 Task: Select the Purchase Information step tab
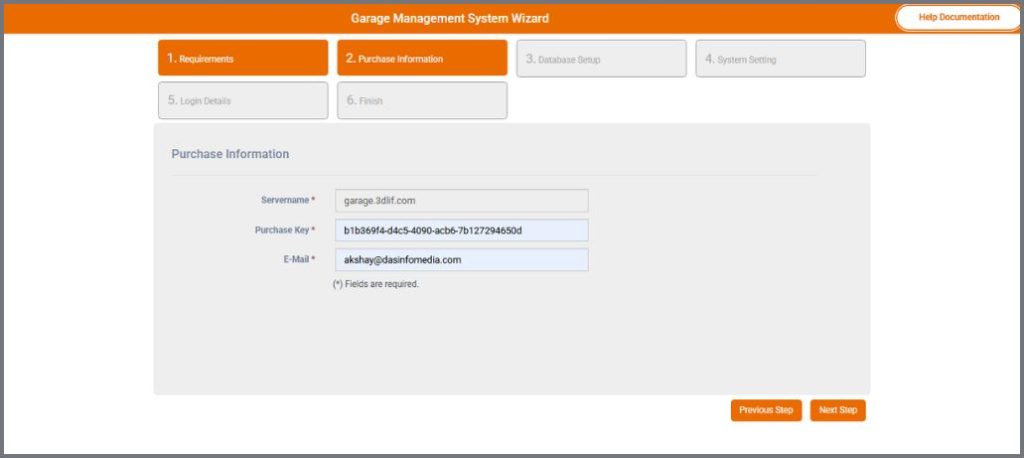(x=421, y=59)
